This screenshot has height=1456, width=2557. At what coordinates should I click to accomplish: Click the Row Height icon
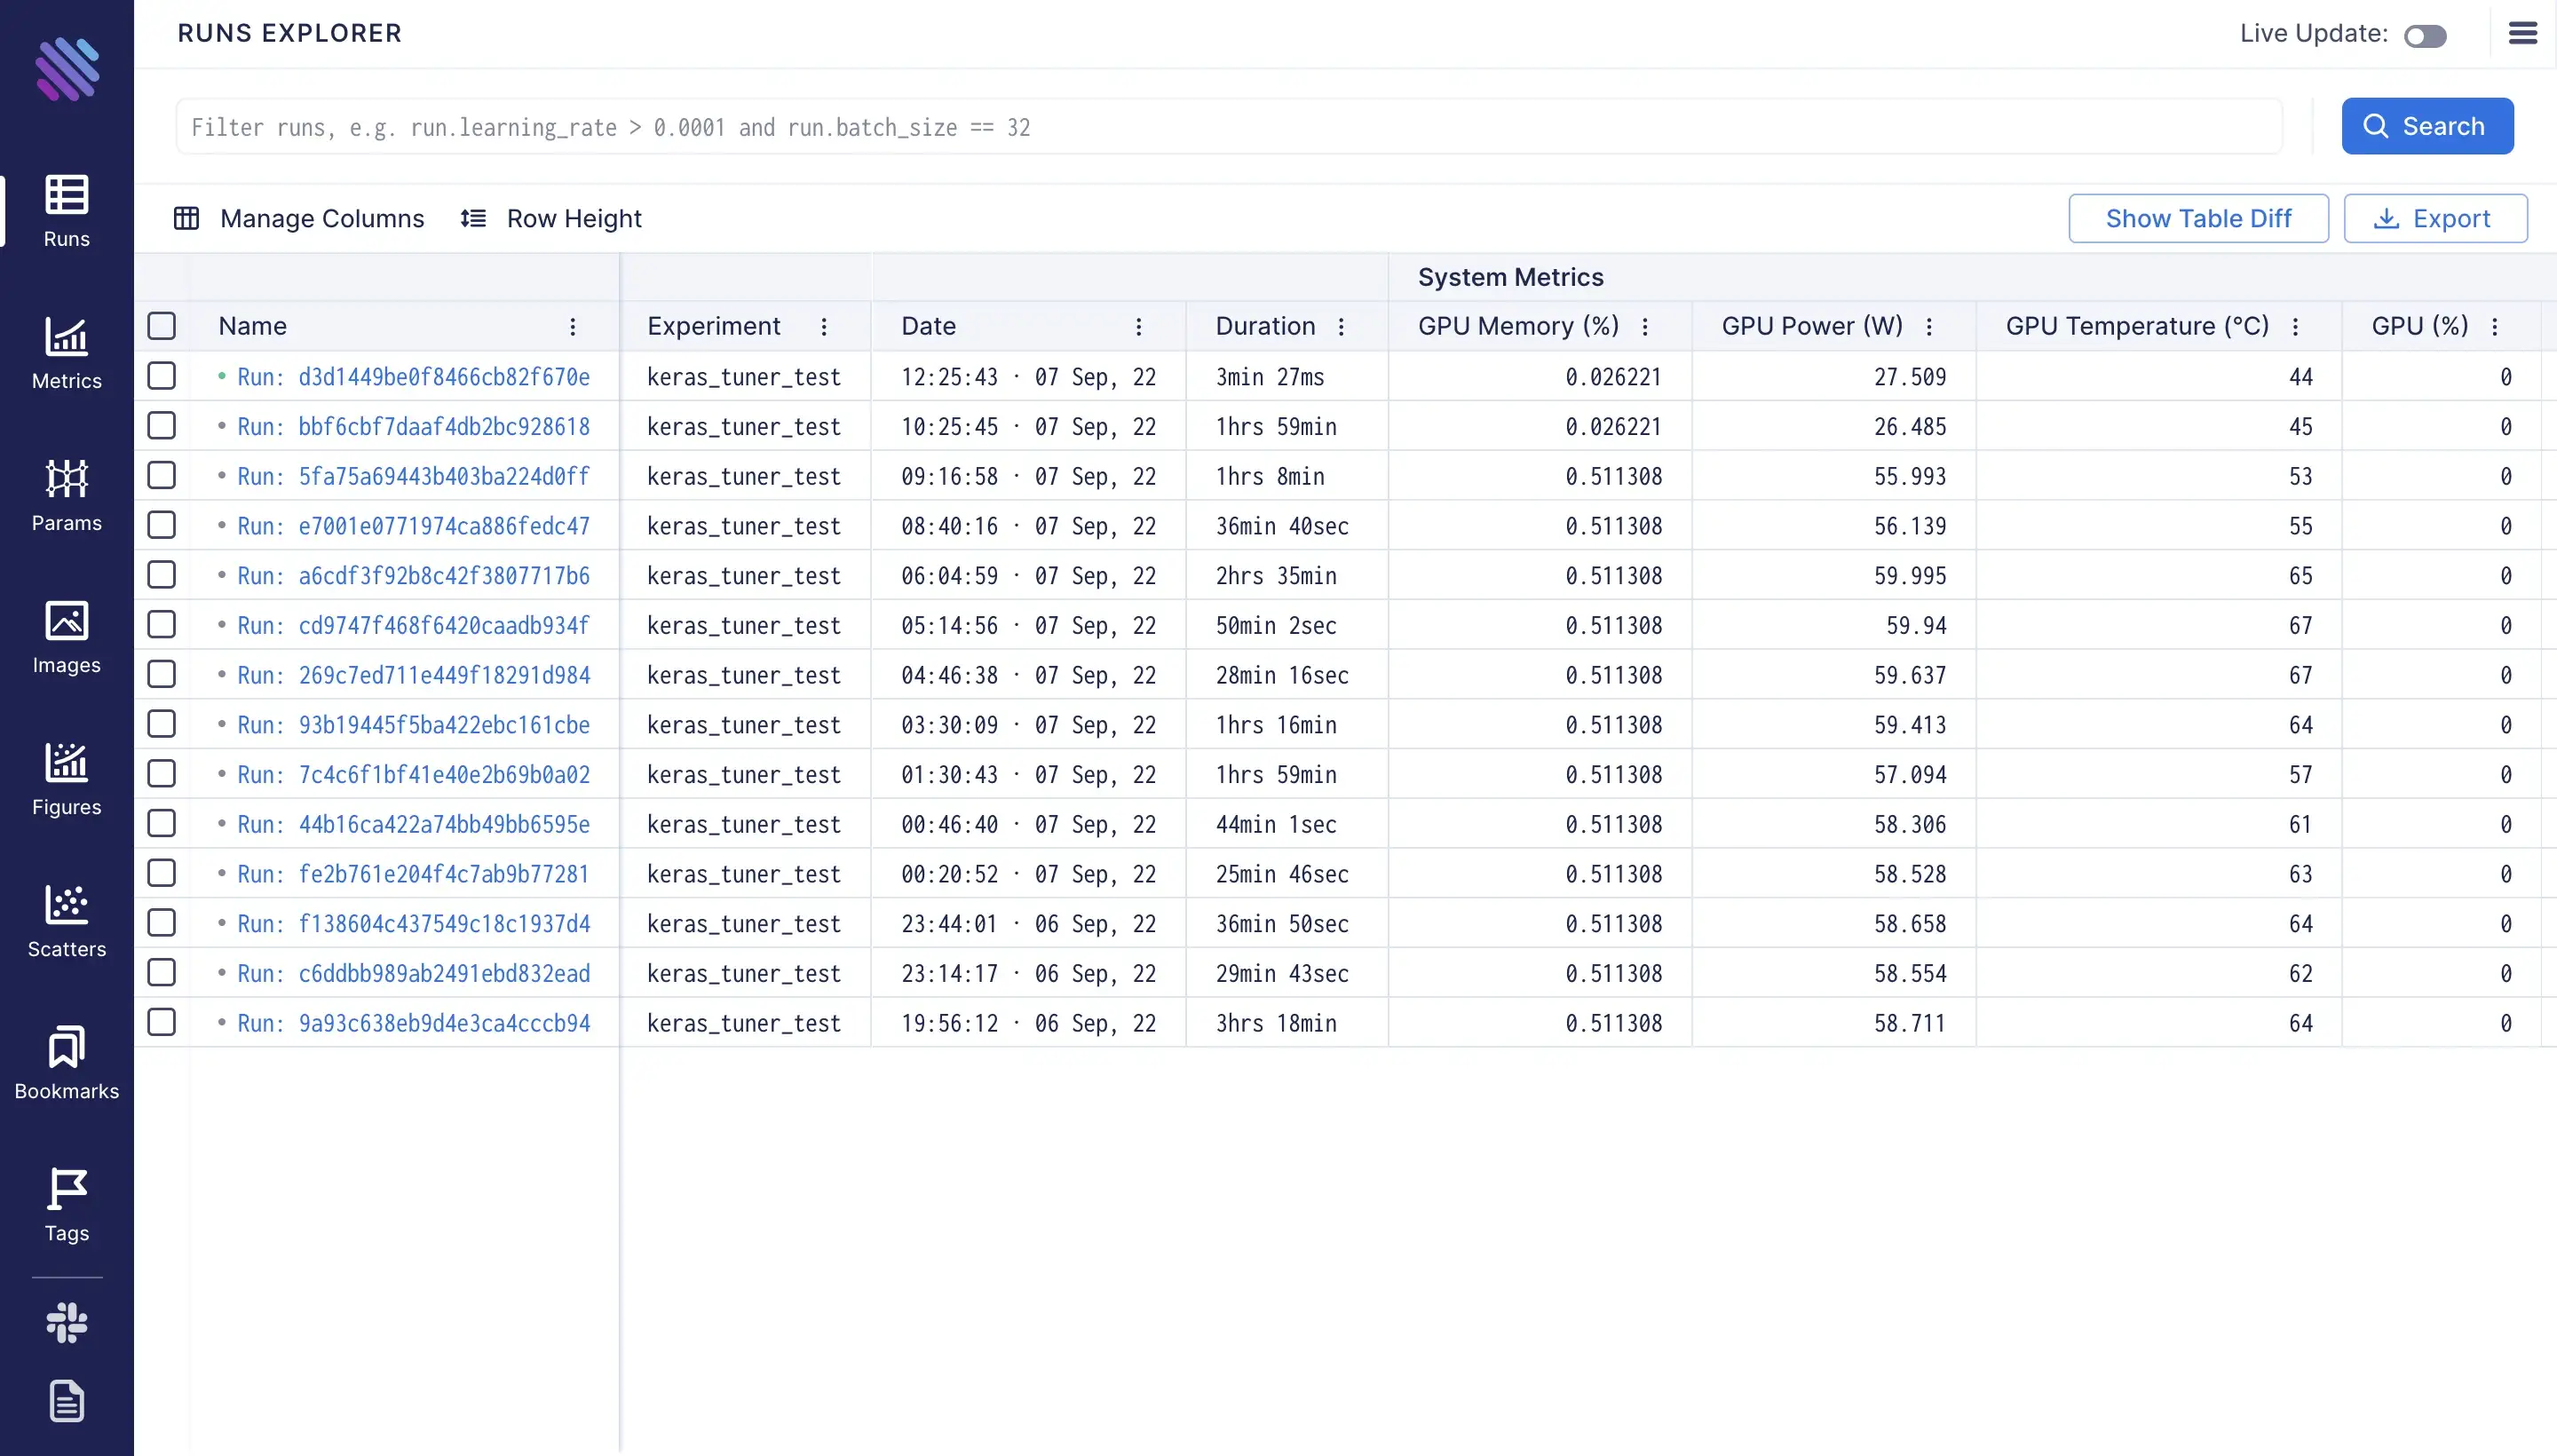pyautogui.click(x=473, y=218)
